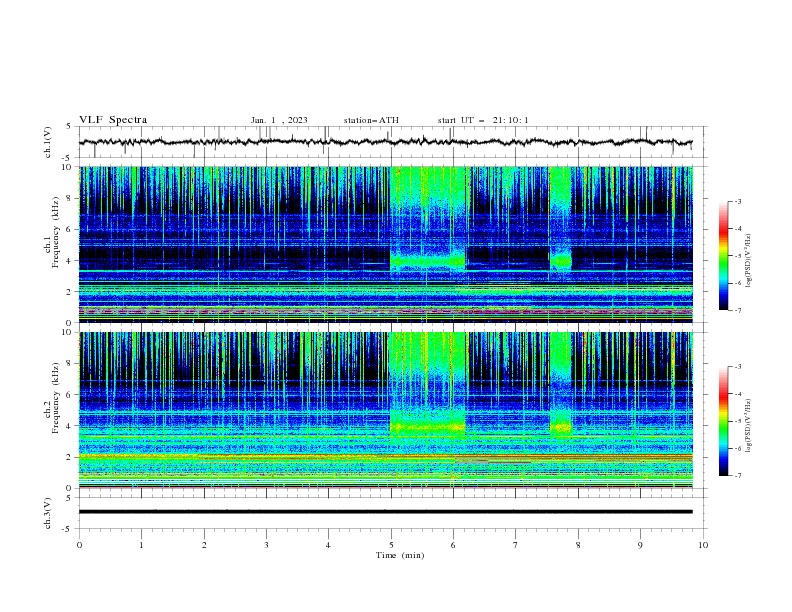
Task: Click the time axis tick label "10"
Action: point(703,545)
